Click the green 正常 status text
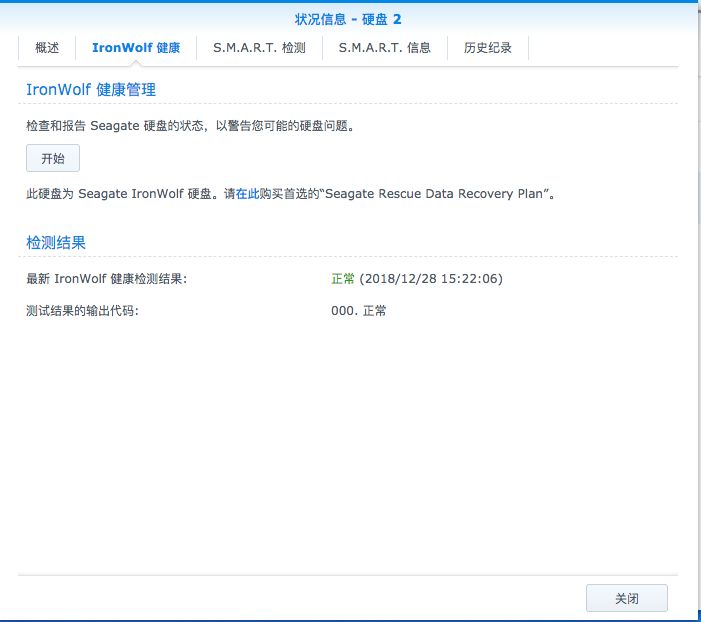 [343, 279]
